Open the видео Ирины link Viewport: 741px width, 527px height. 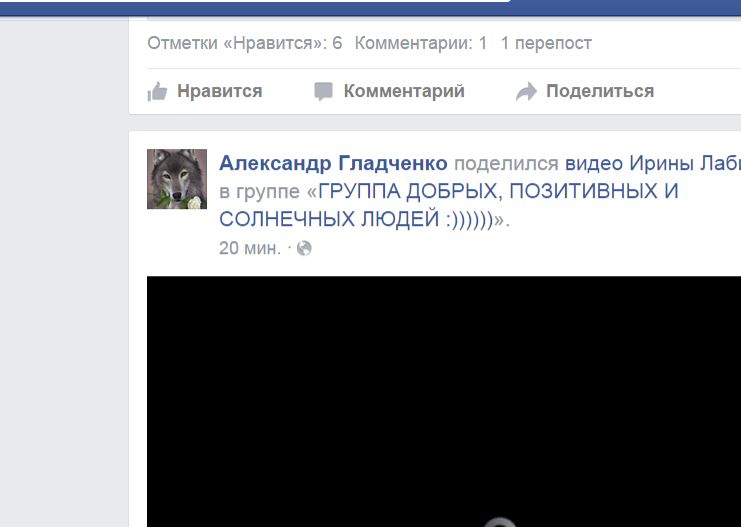[653, 164]
